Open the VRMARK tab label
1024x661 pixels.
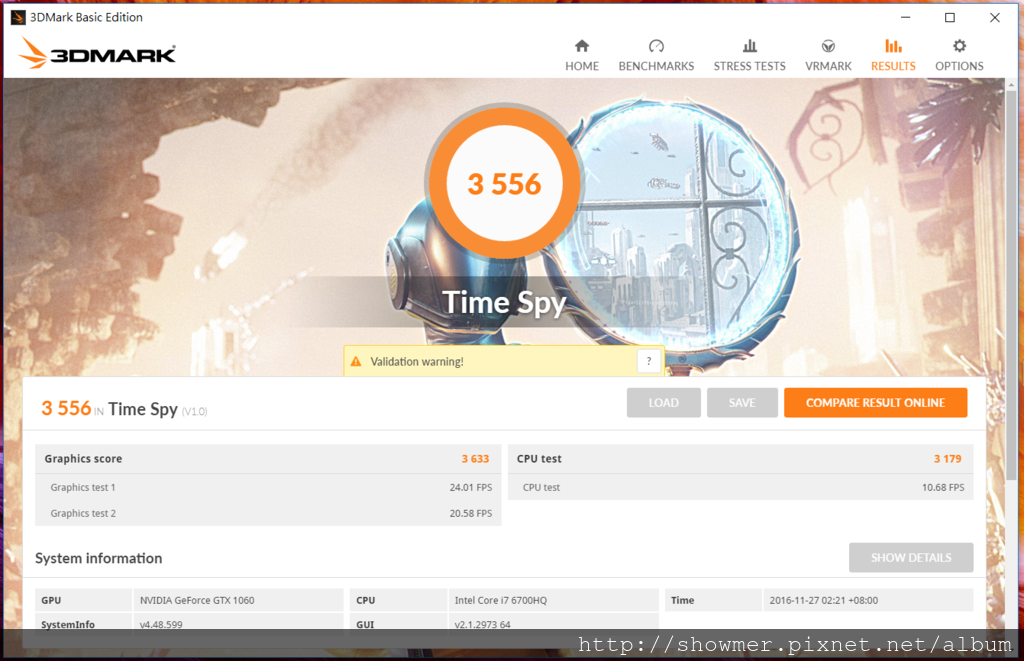tap(828, 66)
